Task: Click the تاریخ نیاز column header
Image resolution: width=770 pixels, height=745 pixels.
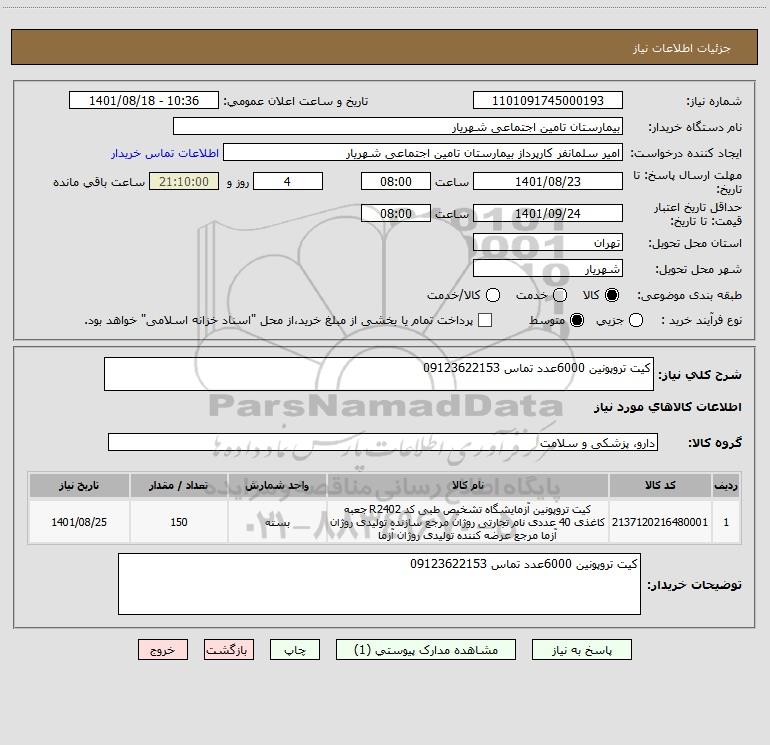Action: (79, 485)
